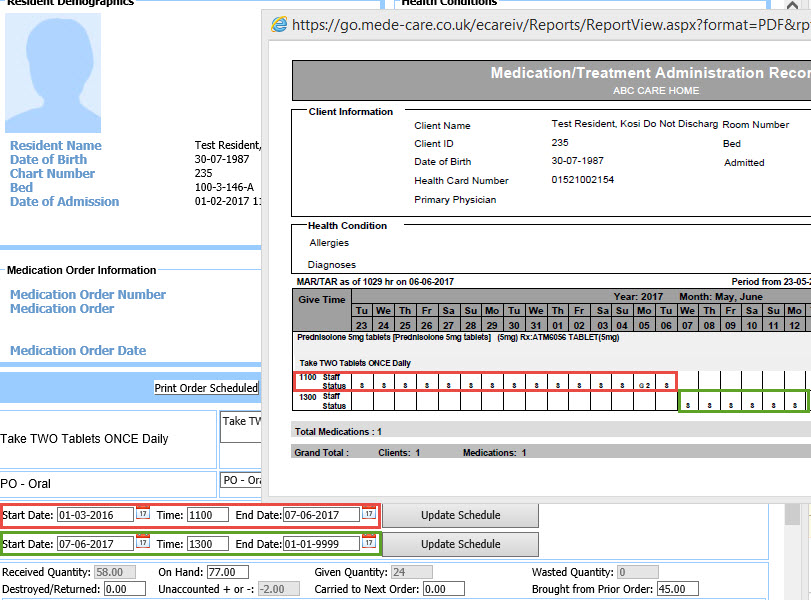Select the Time field containing 1300
Image resolution: width=811 pixels, height=600 pixels.
(x=207, y=544)
